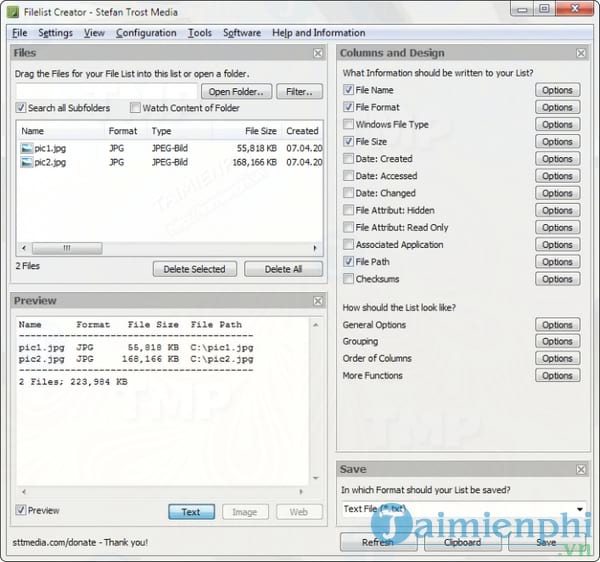The image size is (600, 562).
Task: Click the preview pane scroll right arrow
Action: [x=301, y=492]
